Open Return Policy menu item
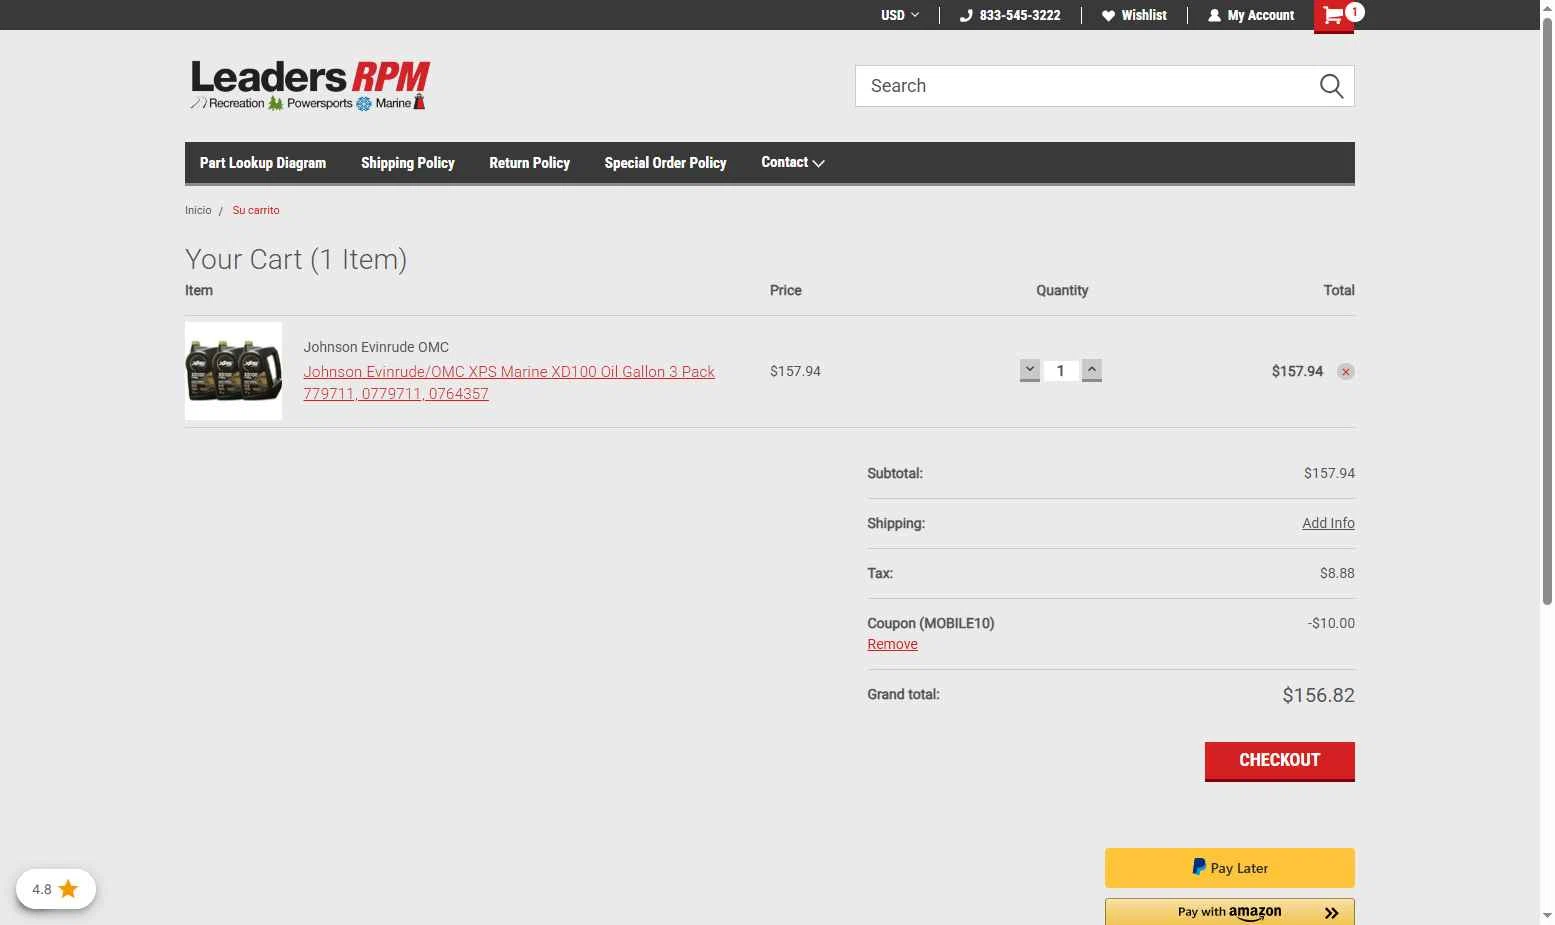The width and height of the screenshot is (1555, 925). (x=529, y=163)
